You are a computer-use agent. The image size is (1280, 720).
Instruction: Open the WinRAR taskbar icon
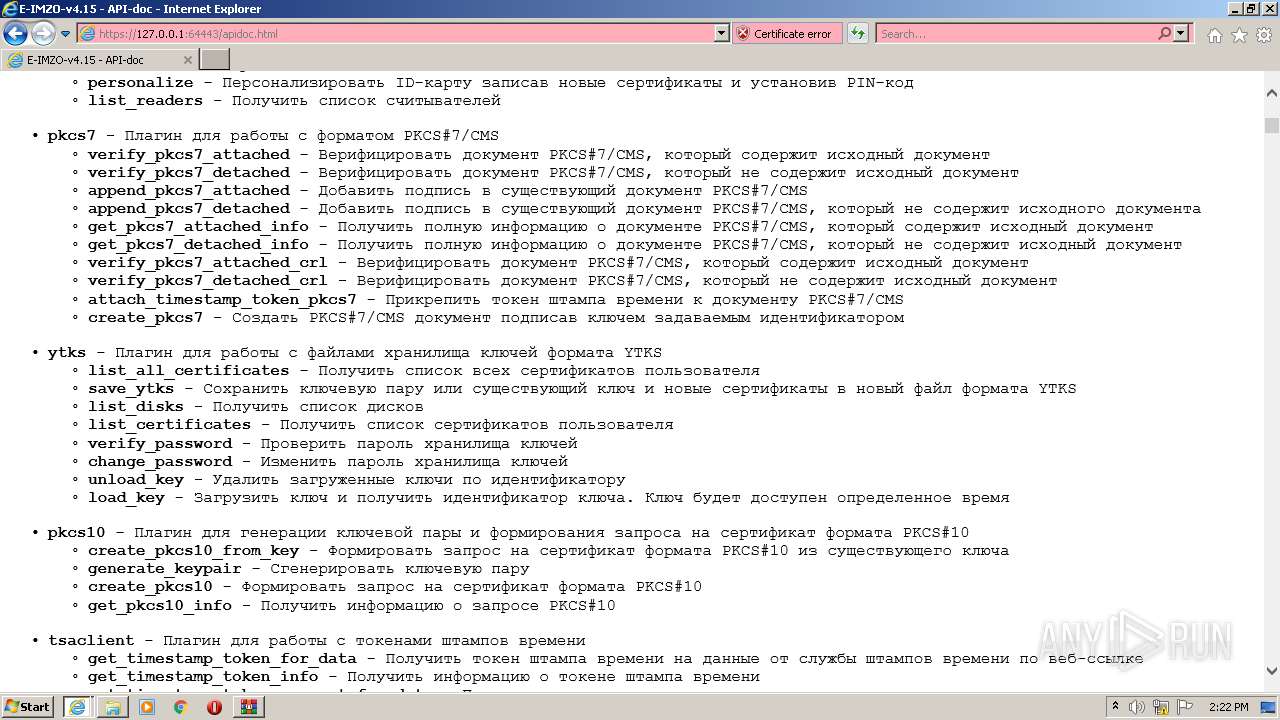[x=249, y=706]
